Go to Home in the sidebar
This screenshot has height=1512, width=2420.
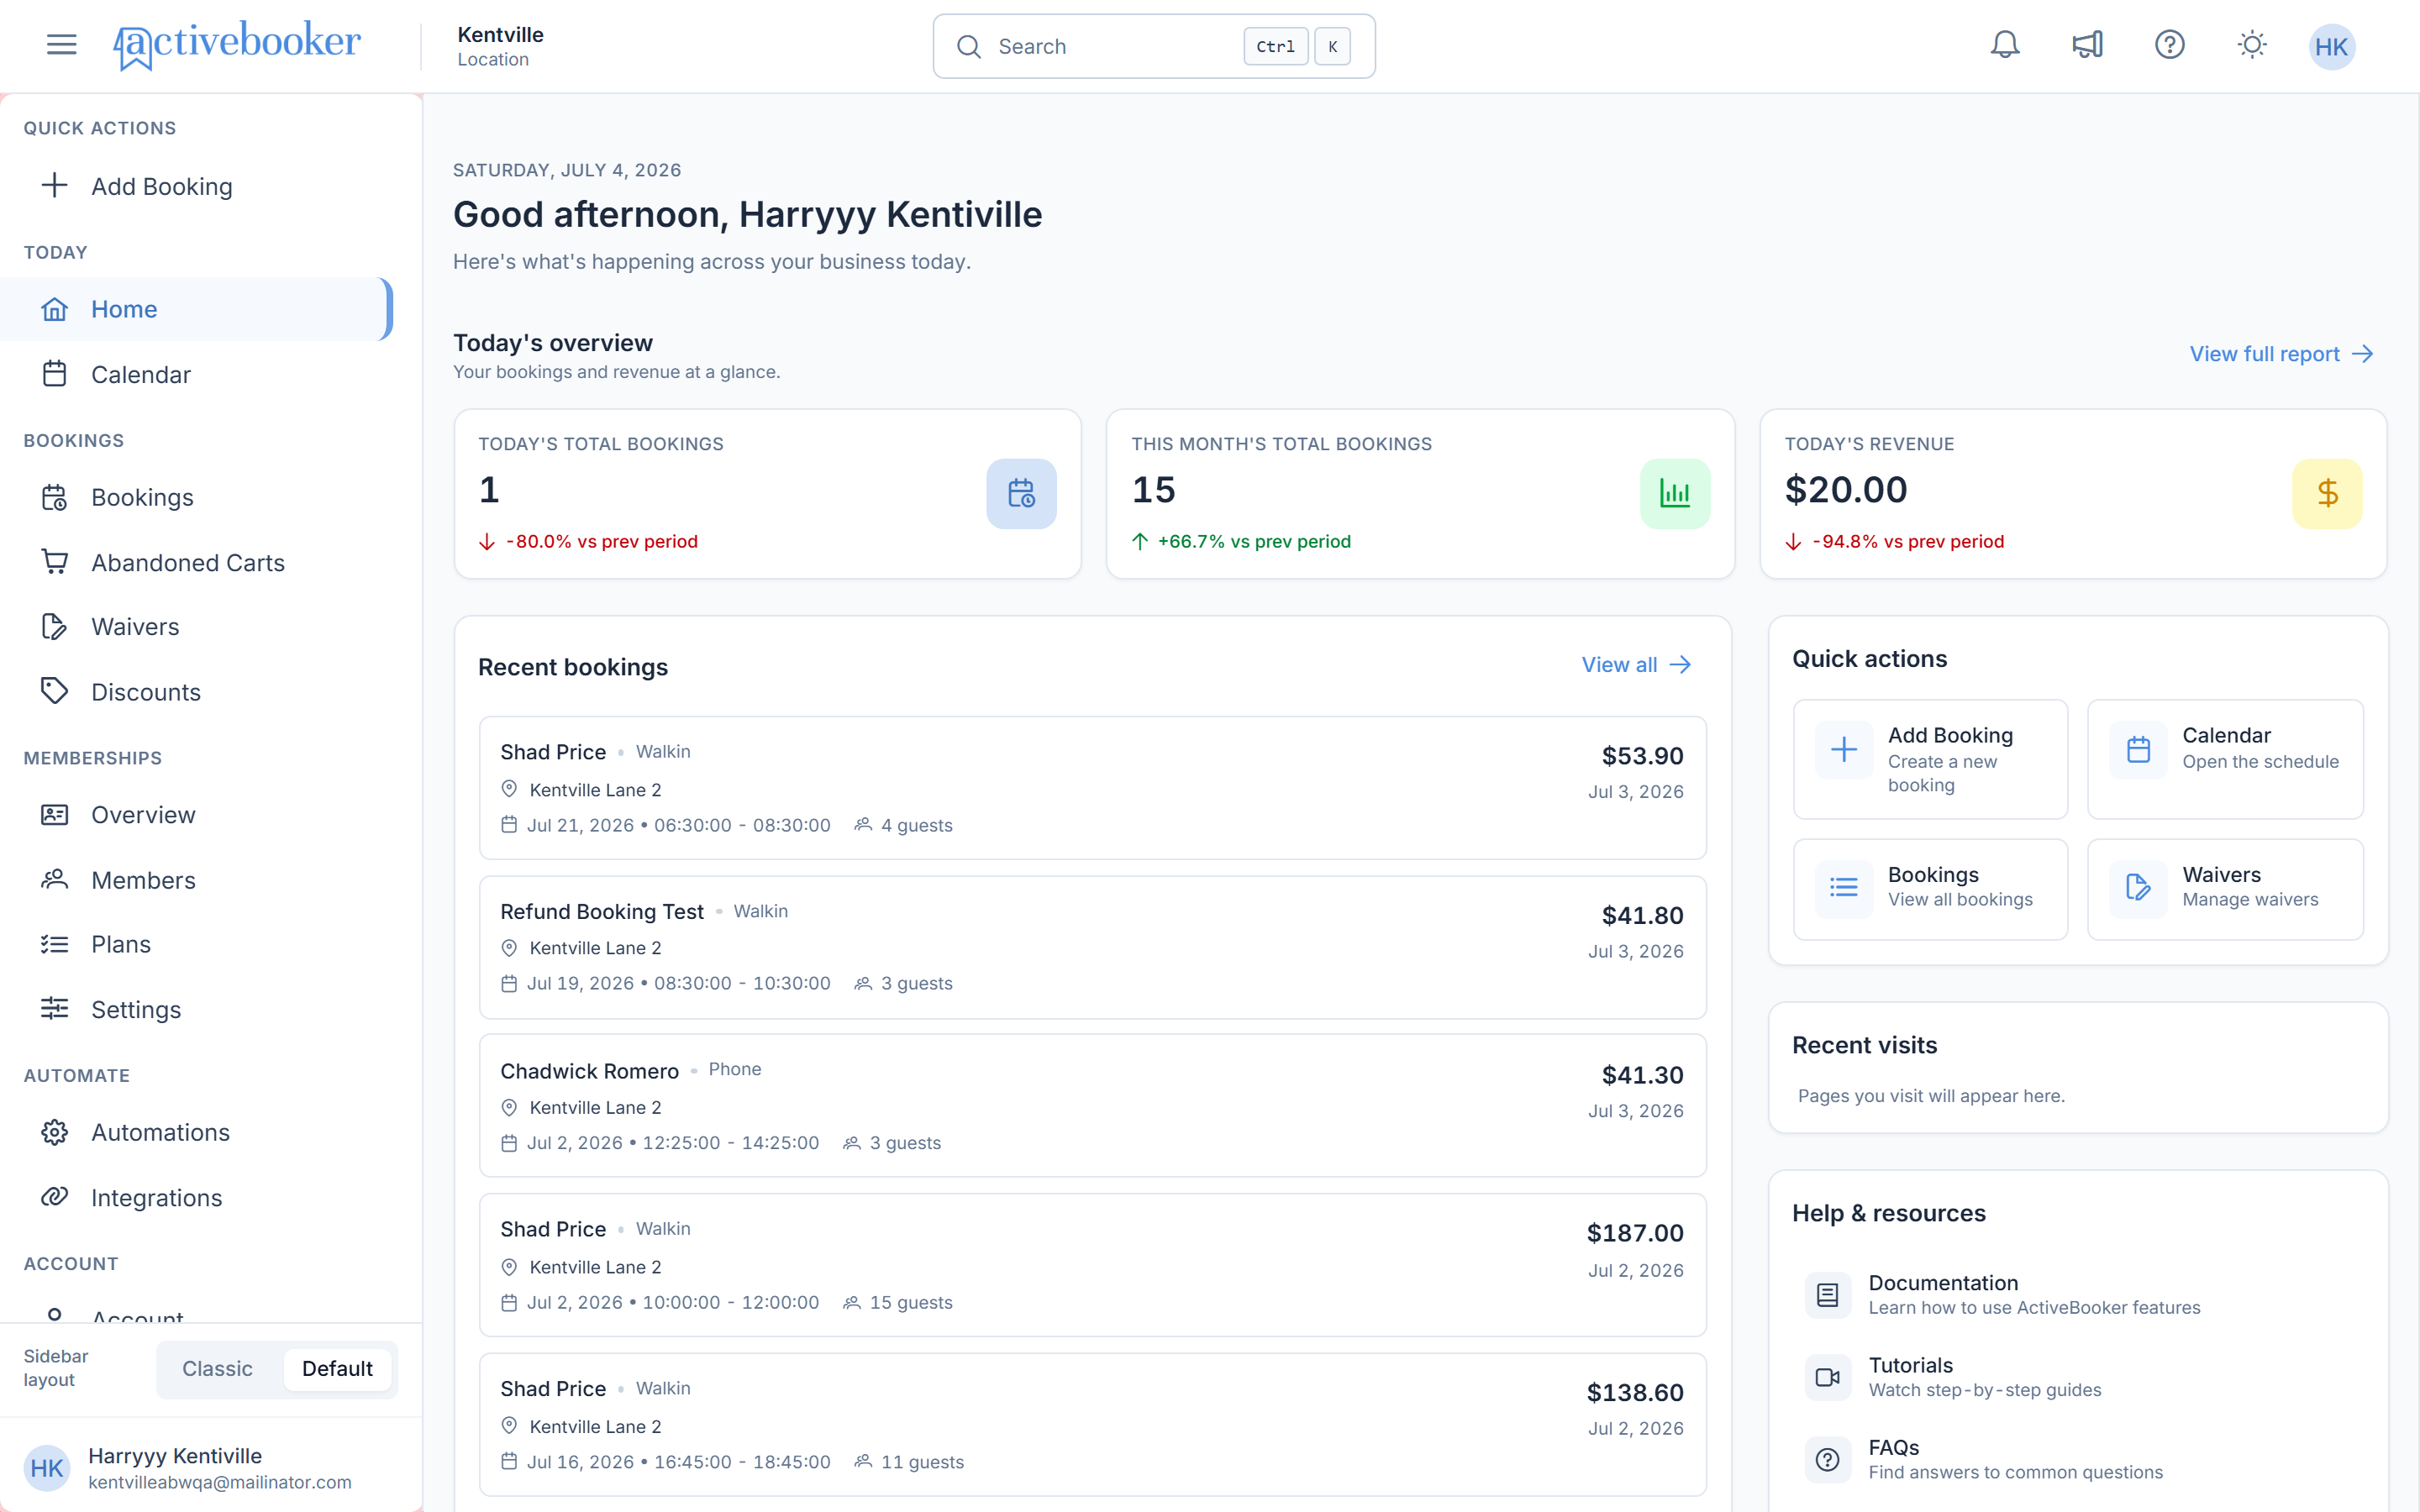(196, 309)
